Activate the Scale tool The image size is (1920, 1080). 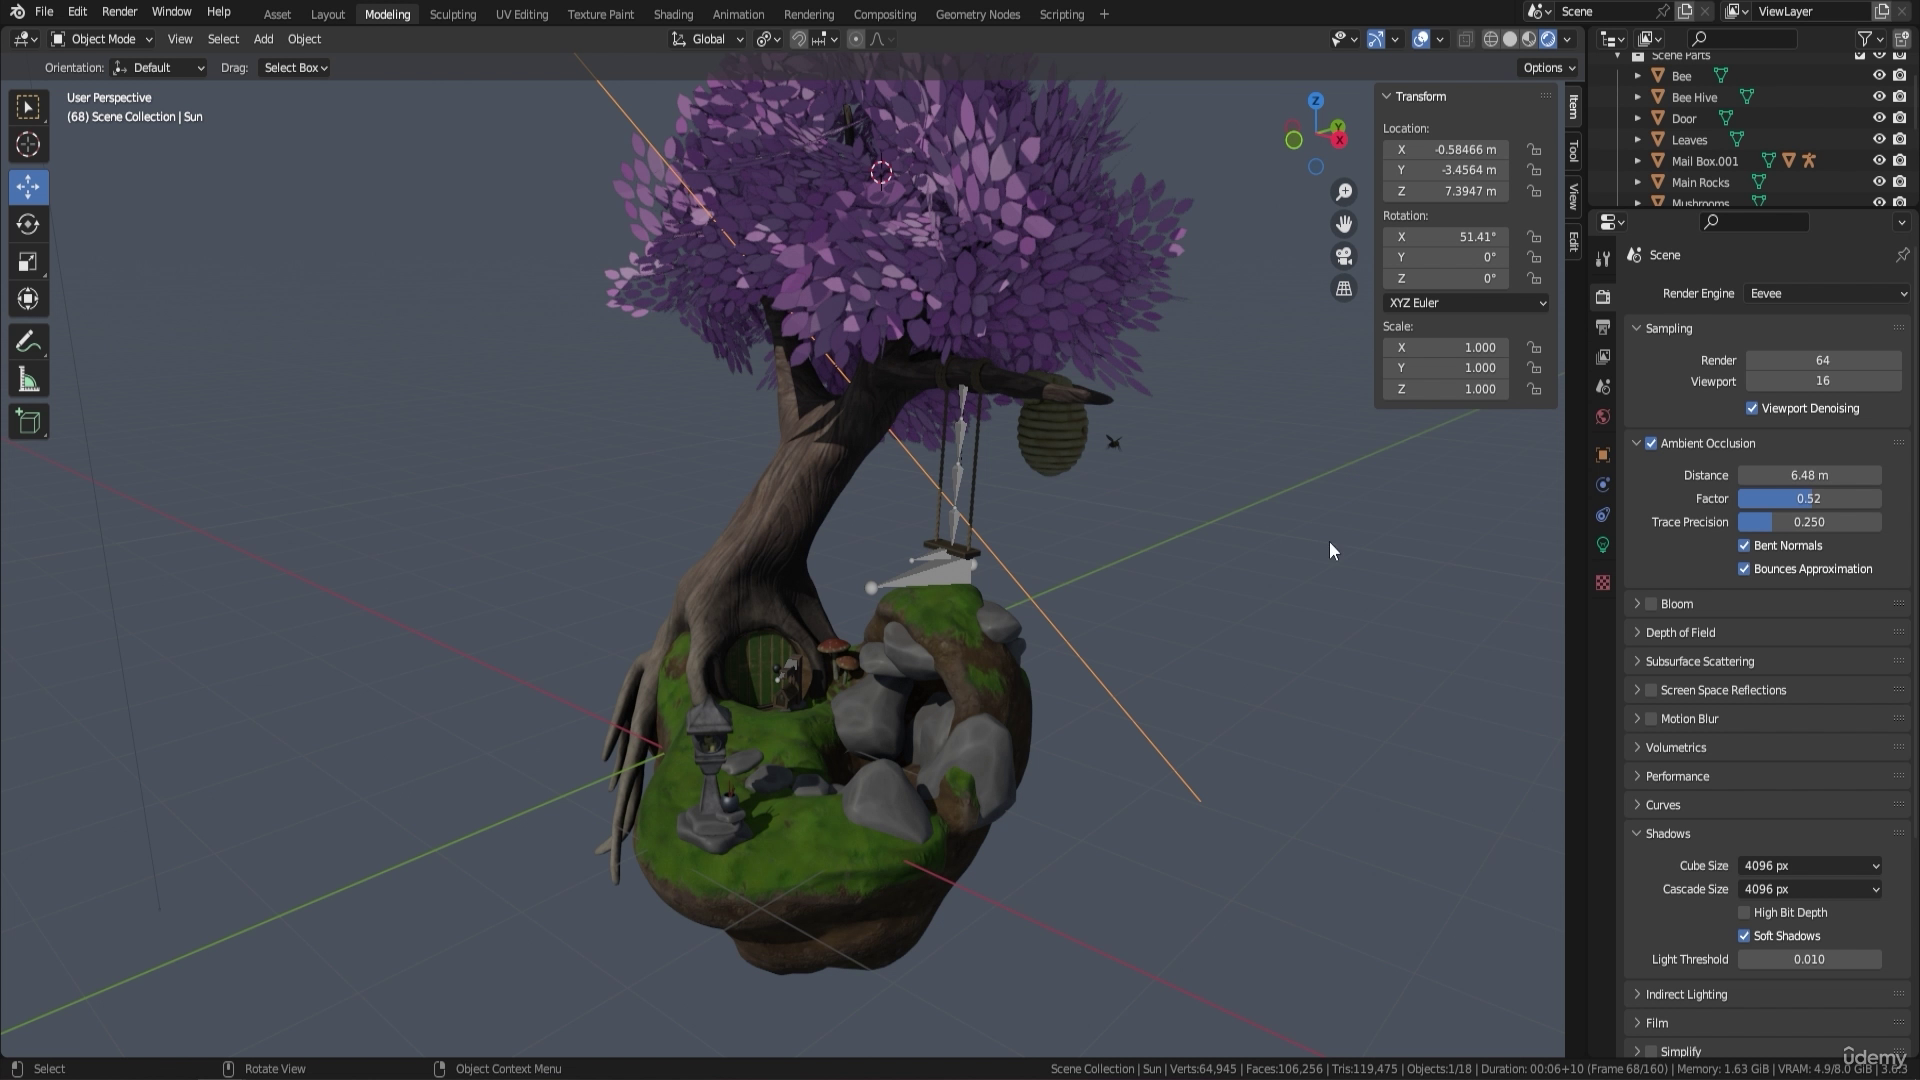pyautogui.click(x=28, y=262)
